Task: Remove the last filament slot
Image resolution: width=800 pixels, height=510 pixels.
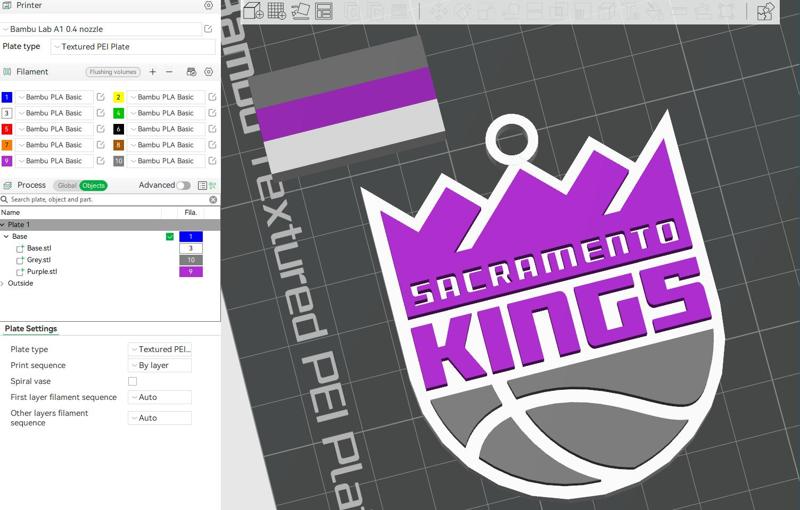Action: (169, 72)
